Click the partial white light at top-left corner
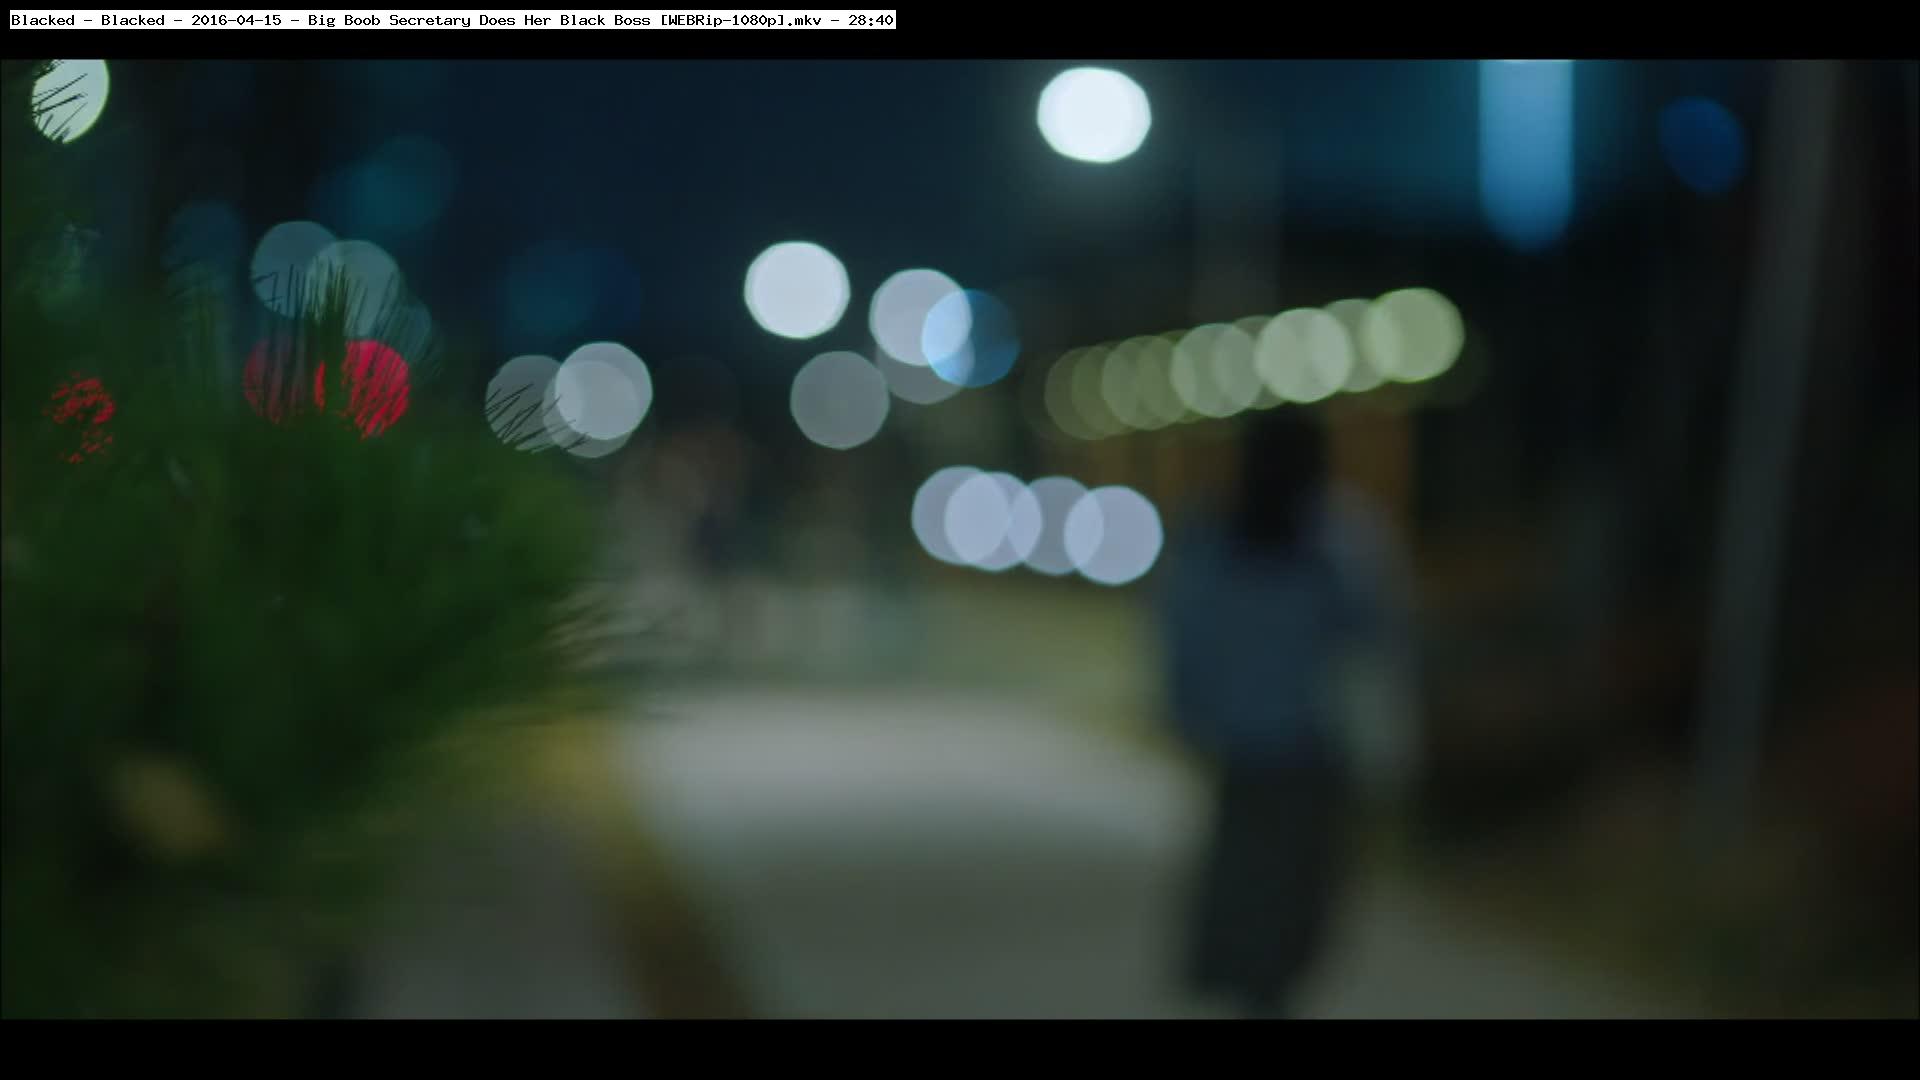The height and width of the screenshot is (1080, 1920). point(70,98)
